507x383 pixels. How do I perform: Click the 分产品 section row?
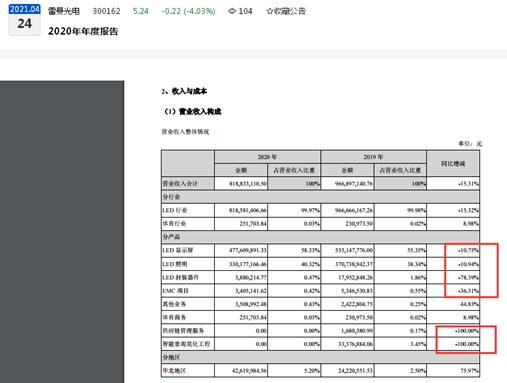(320, 237)
